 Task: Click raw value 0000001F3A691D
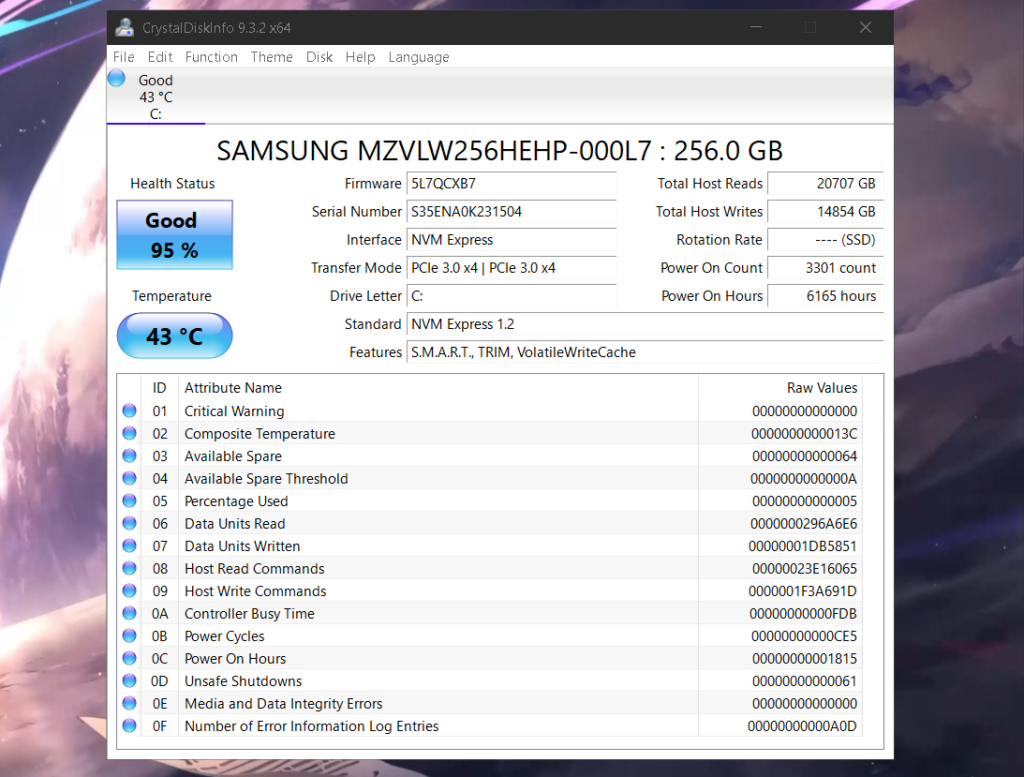click(803, 591)
